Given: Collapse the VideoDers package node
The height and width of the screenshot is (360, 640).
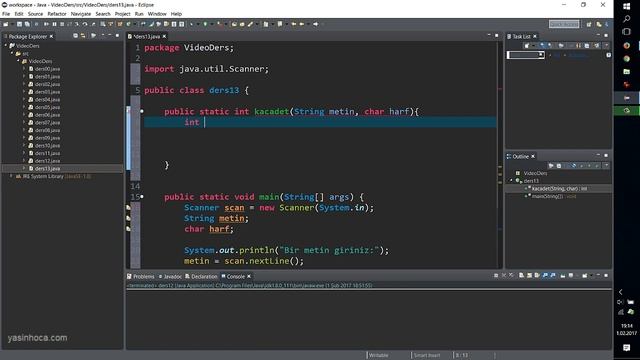Looking at the screenshot, I should pyautogui.click(x=18, y=61).
